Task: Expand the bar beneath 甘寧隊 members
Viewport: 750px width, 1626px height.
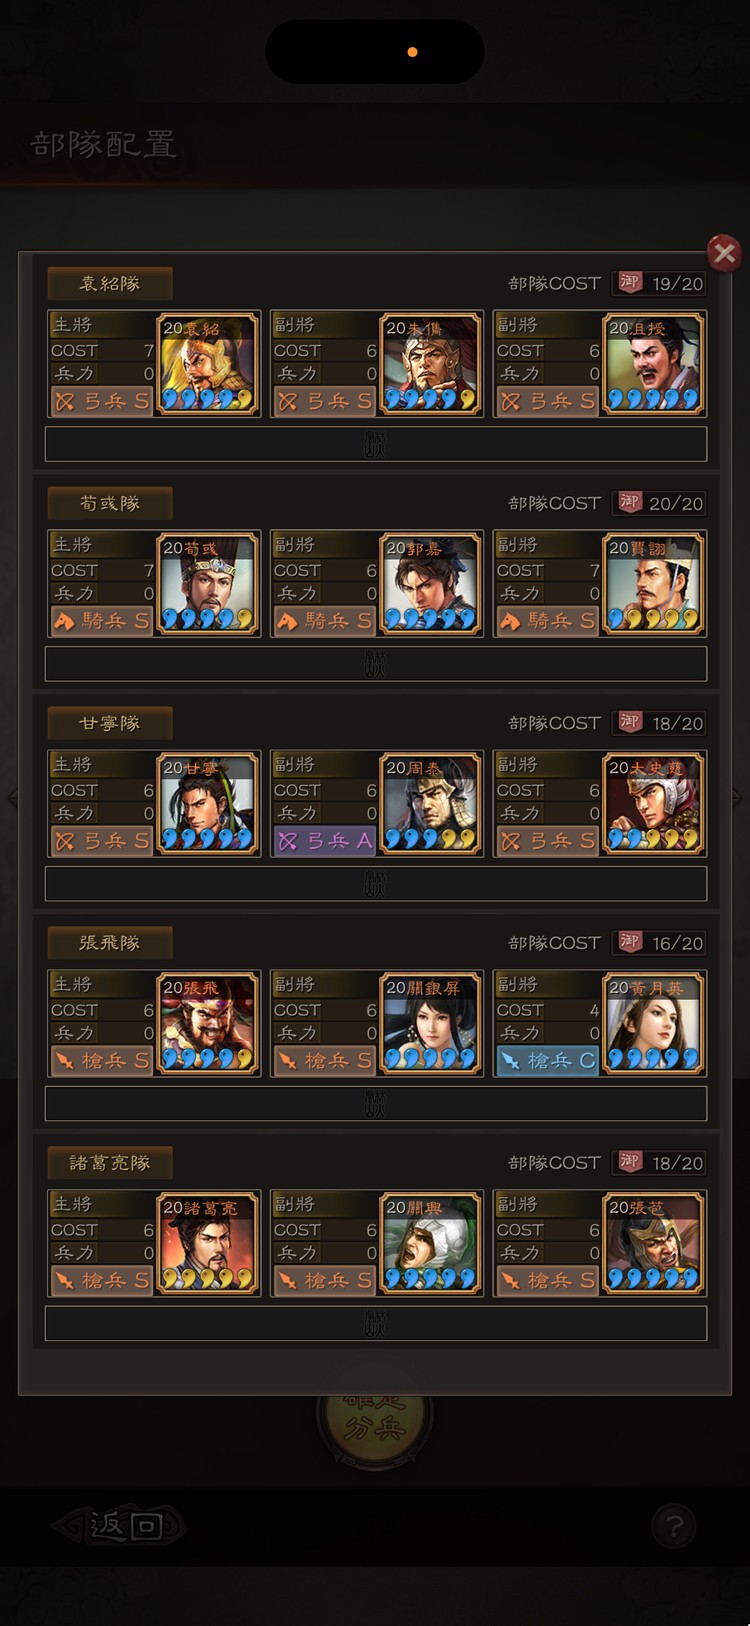Action: click(376, 884)
